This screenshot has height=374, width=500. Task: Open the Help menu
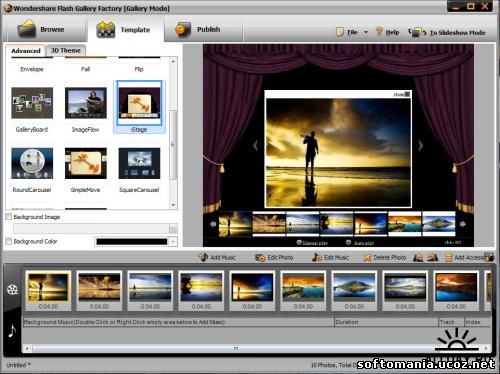pyautogui.click(x=392, y=32)
